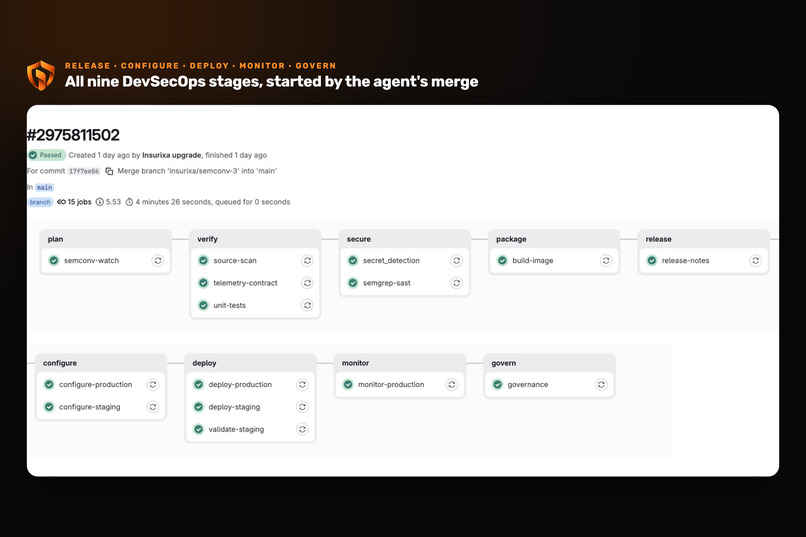806x537 pixels.
Task: Click the unit-tests job name
Action: (230, 305)
